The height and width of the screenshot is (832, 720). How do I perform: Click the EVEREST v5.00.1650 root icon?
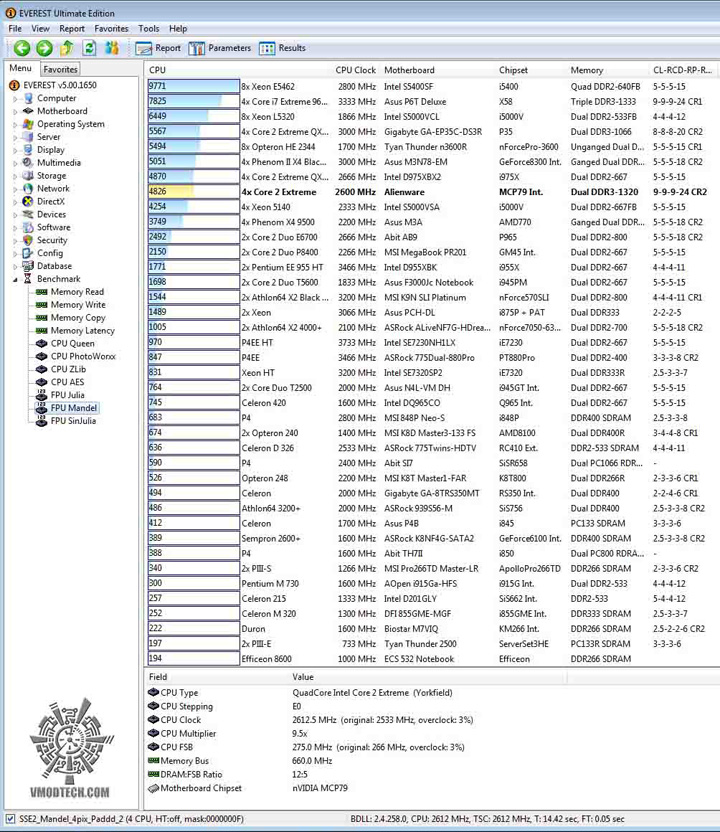point(14,85)
